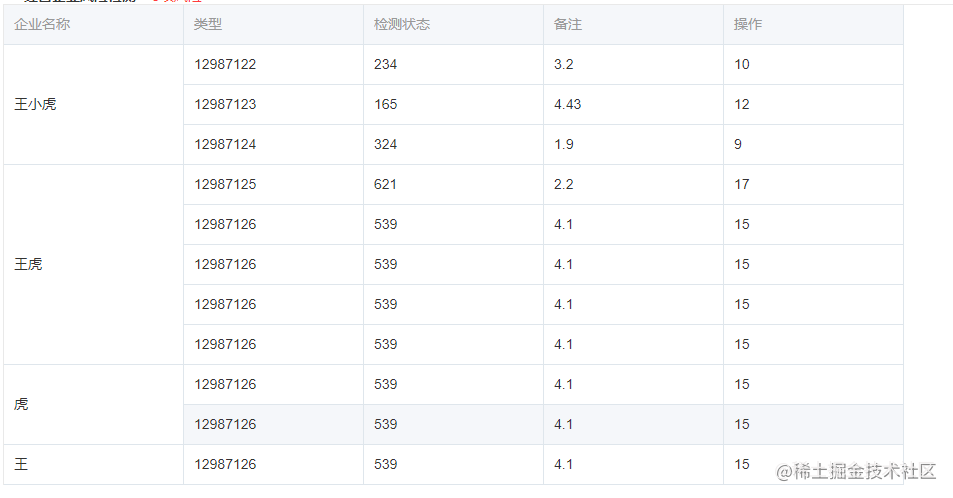Click the 备注 column header
This screenshot has width=953, height=498.
567,24
